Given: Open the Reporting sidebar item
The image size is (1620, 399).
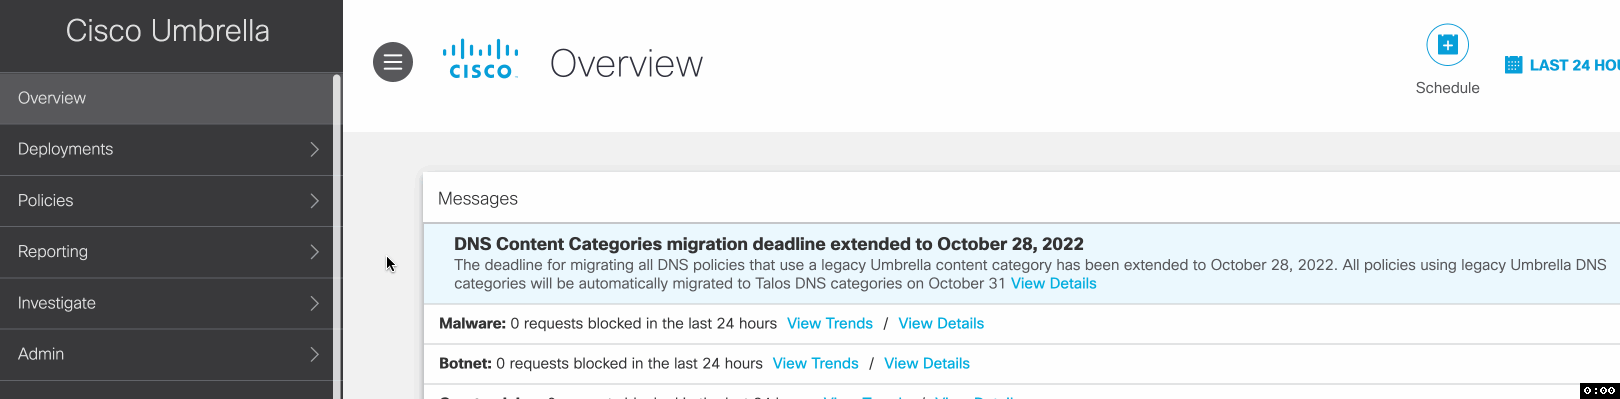Looking at the screenshot, I should coord(166,252).
